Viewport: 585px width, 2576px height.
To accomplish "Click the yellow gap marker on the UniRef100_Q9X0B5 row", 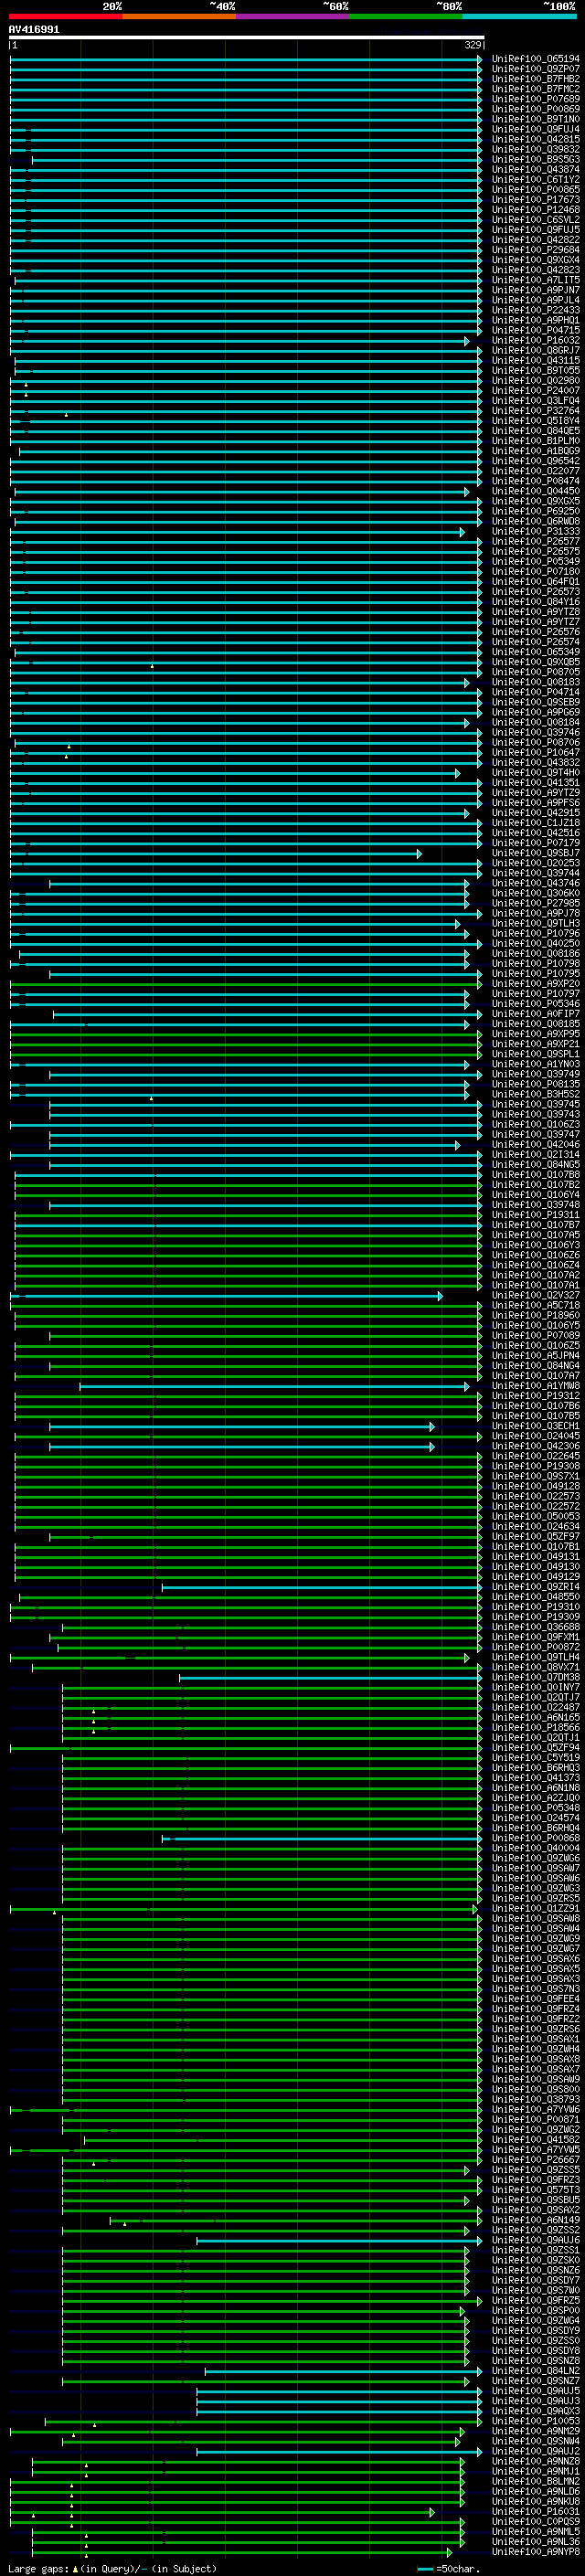I will [152, 665].
